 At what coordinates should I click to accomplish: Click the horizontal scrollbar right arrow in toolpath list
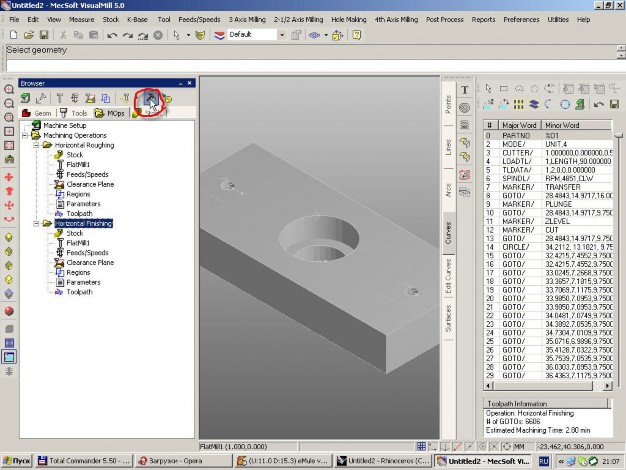tap(607, 386)
